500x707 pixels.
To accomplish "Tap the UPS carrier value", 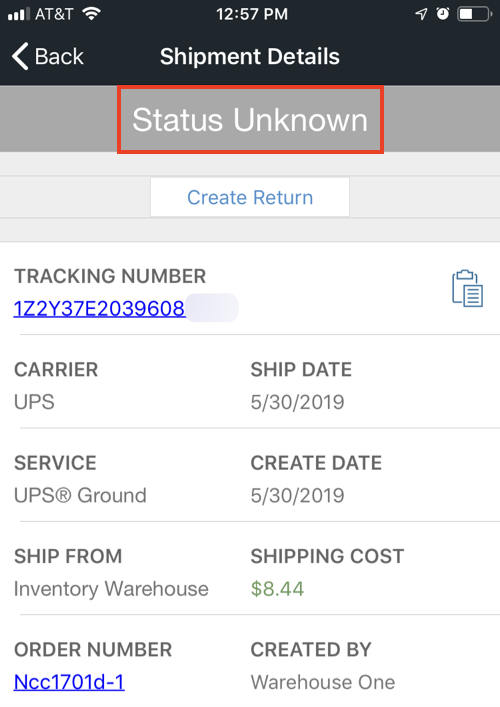I will (x=34, y=402).
